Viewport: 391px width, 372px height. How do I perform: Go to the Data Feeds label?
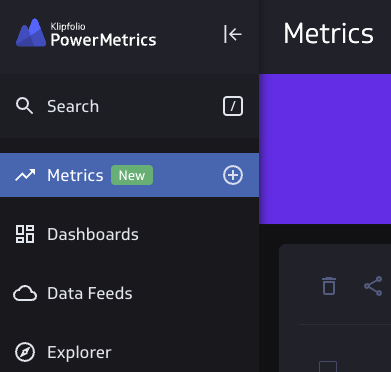click(90, 293)
